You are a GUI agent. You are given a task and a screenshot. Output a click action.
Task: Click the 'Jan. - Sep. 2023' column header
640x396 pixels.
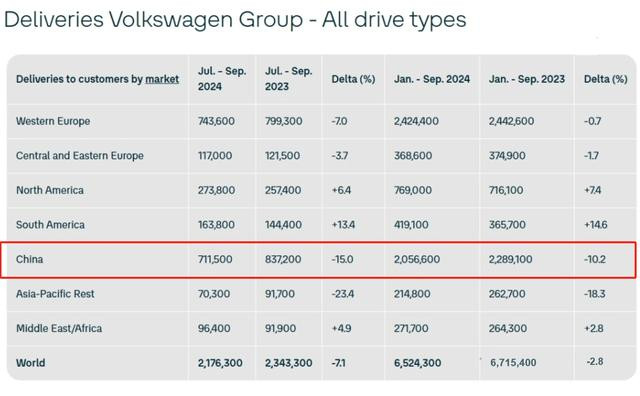[x=527, y=79]
